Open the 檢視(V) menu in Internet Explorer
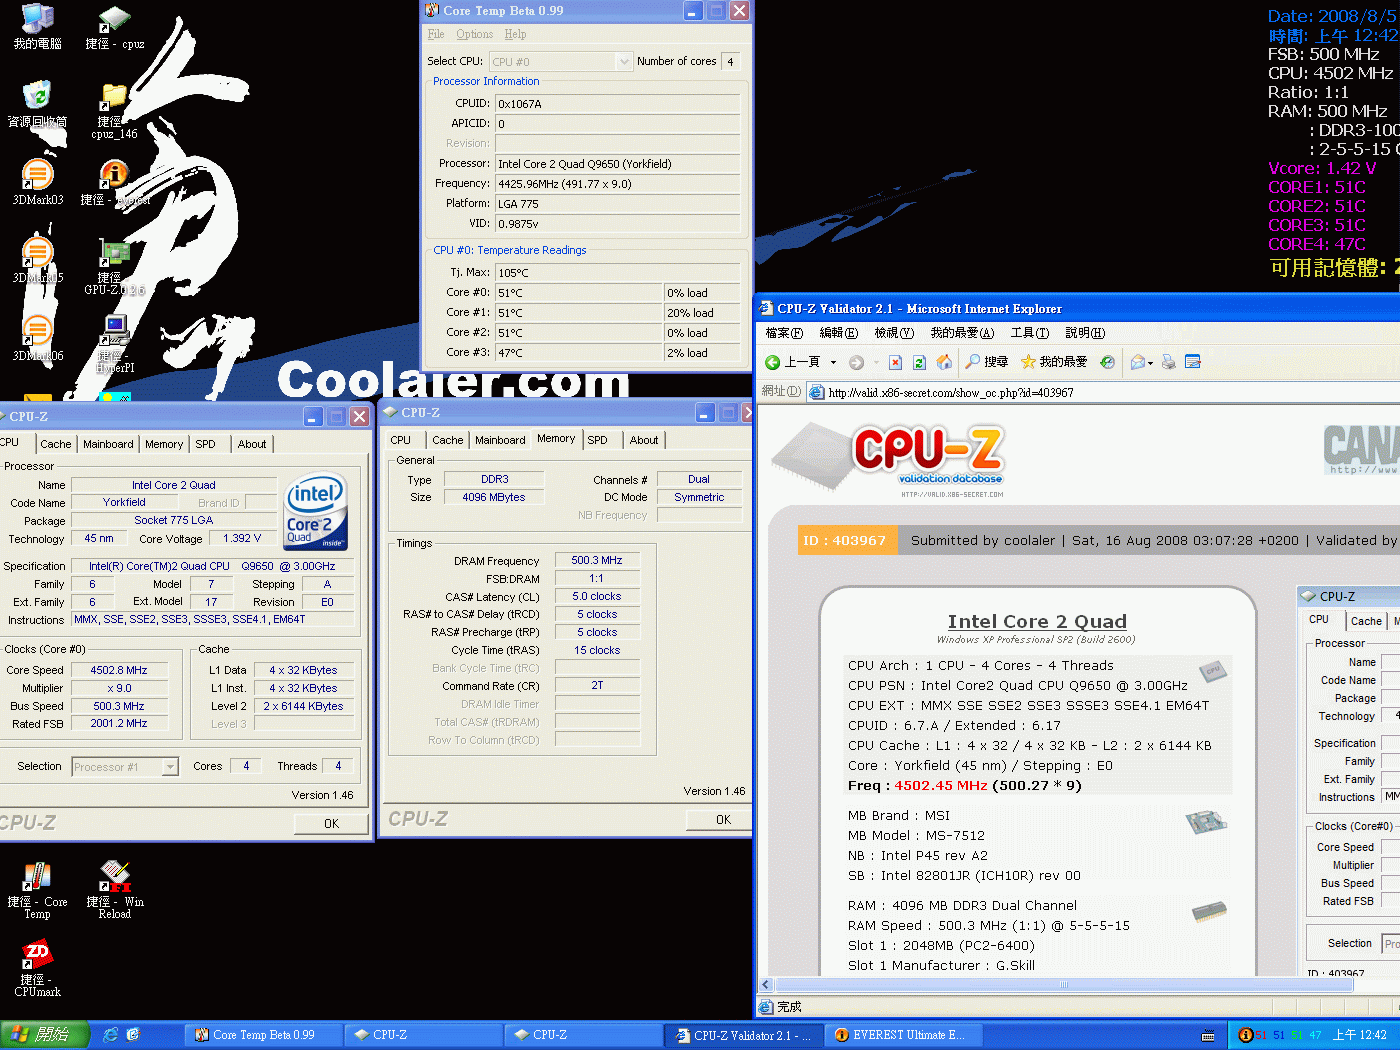The width and height of the screenshot is (1400, 1050). [894, 333]
